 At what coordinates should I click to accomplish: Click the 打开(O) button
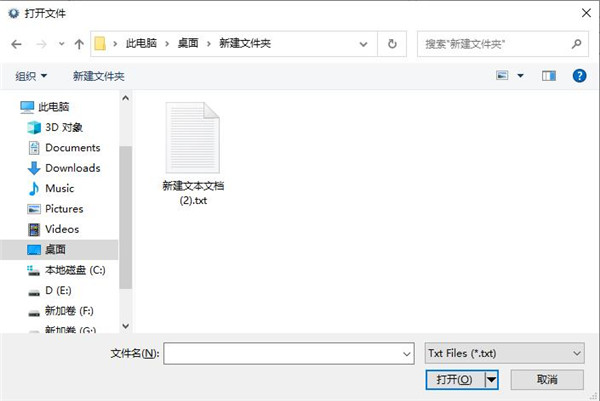[455, 380]
